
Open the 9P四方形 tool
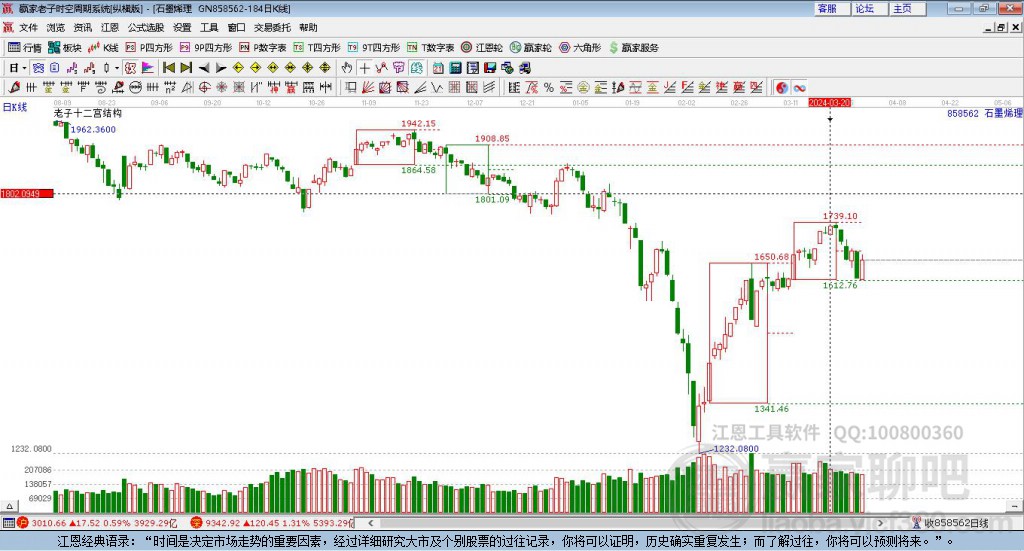206,48
